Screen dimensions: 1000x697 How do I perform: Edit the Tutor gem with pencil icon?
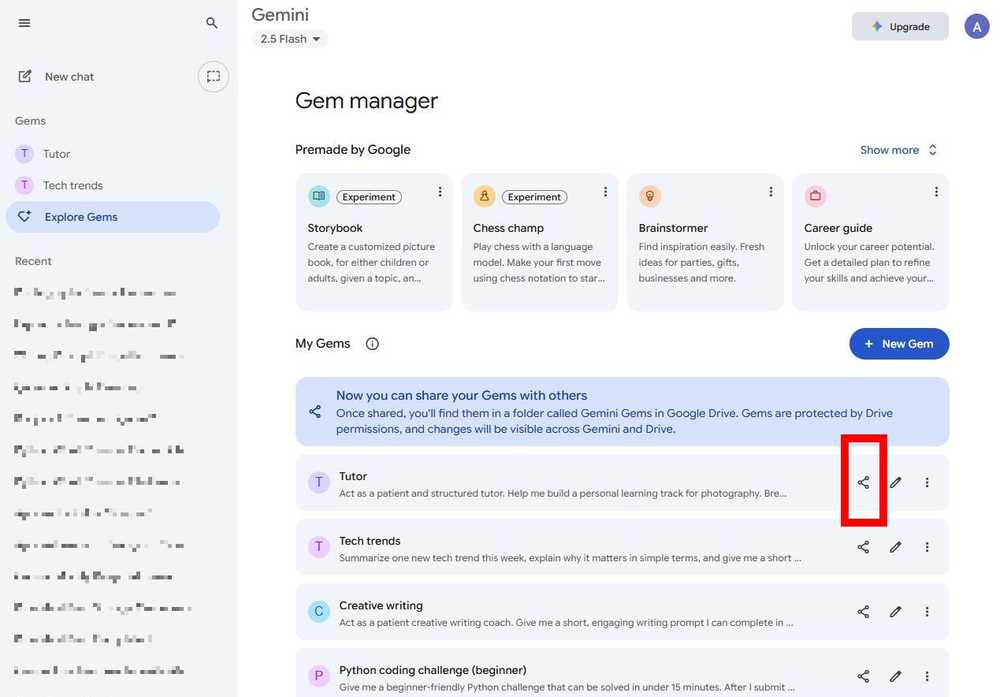point(895,483)
